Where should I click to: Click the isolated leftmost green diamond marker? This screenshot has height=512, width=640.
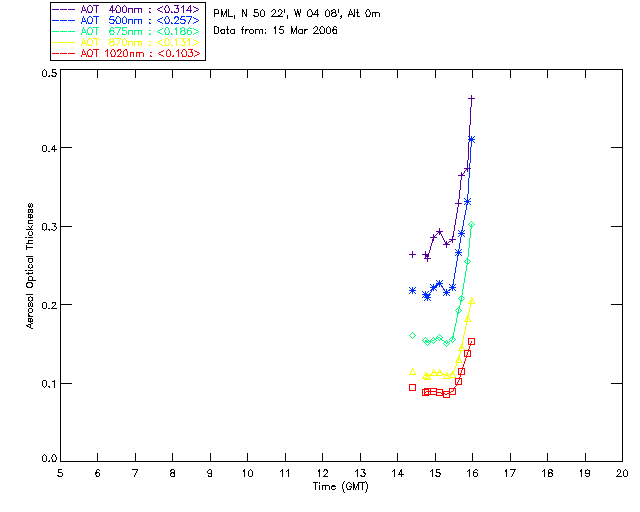(412, 336)
